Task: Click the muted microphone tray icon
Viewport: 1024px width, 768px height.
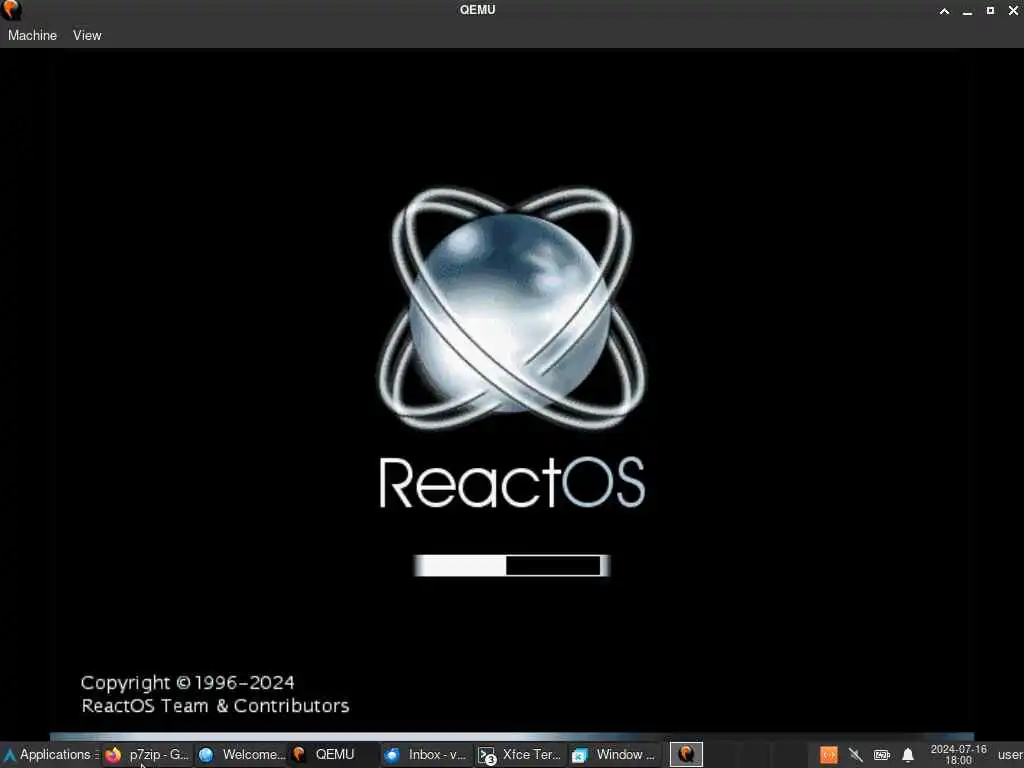Action: pyautogui.click(x=856, y=755)
